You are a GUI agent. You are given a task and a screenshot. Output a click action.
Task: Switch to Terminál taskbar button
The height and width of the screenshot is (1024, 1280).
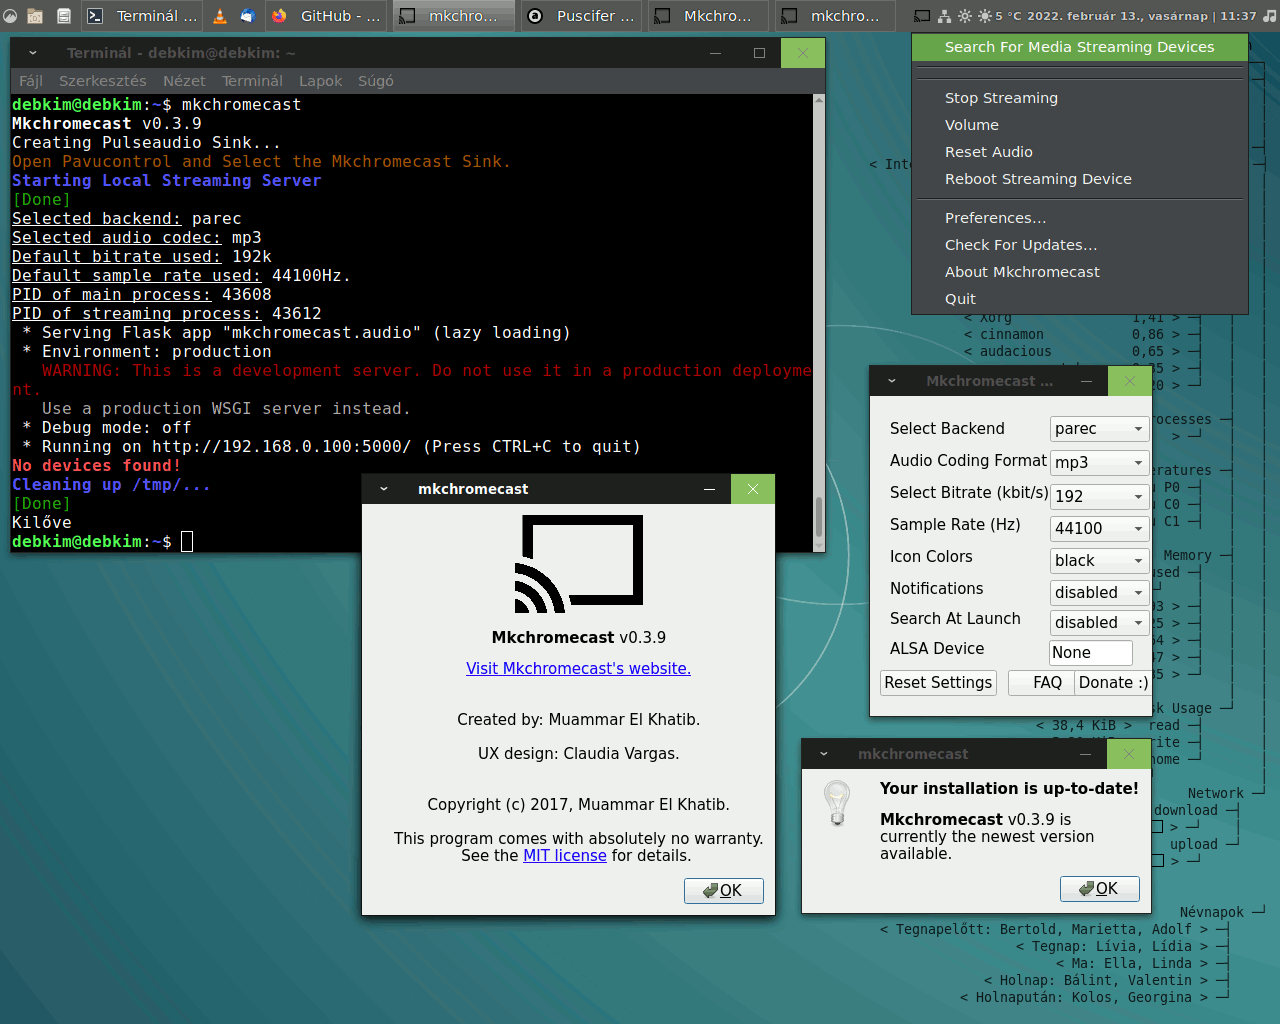click(142, 15)
